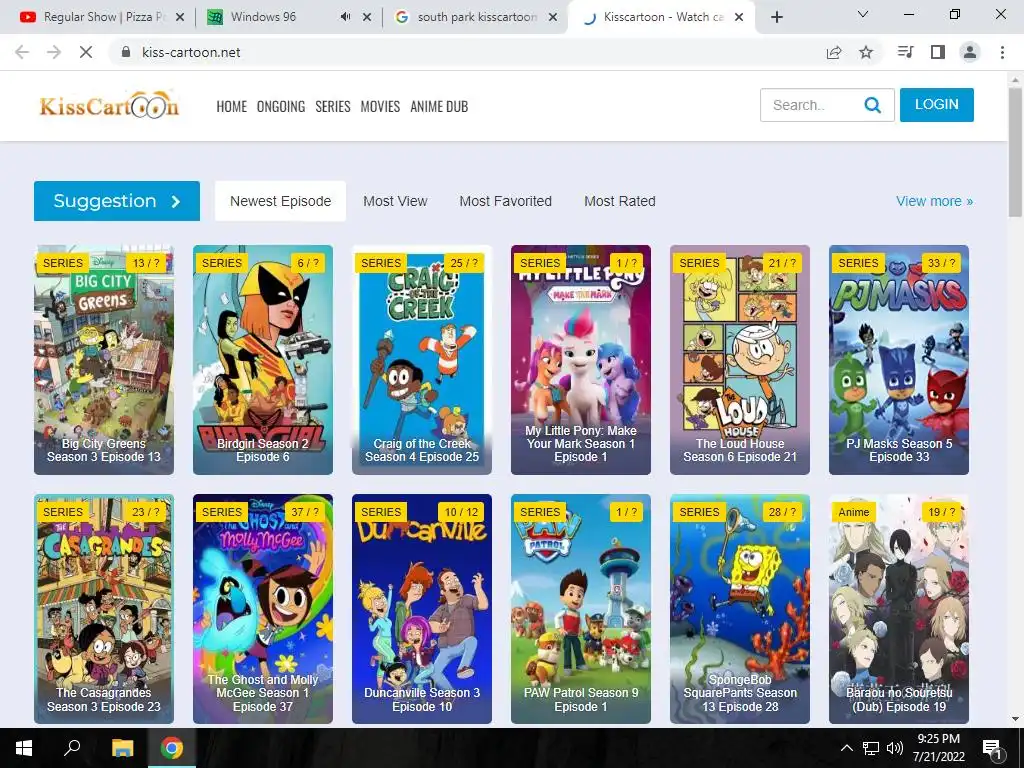Open the SERIES menu item

tap(333, 106)
